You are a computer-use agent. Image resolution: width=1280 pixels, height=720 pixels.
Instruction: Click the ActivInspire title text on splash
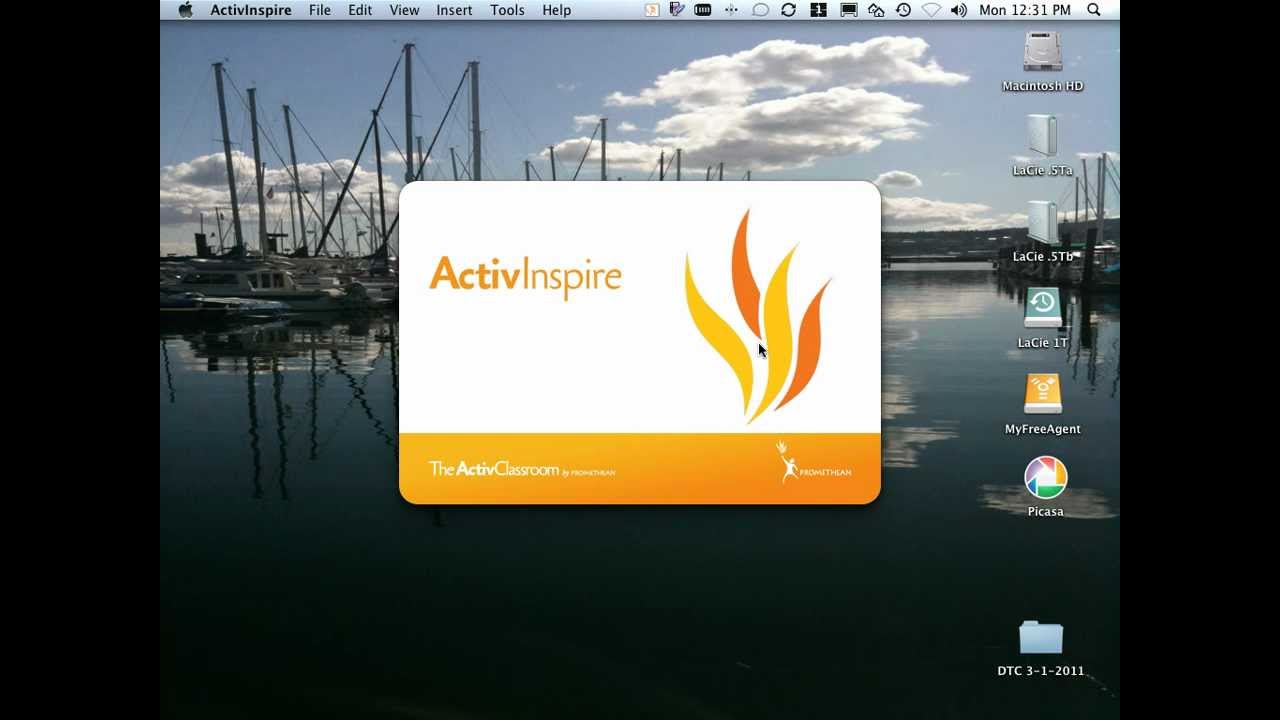pos(525,277)
